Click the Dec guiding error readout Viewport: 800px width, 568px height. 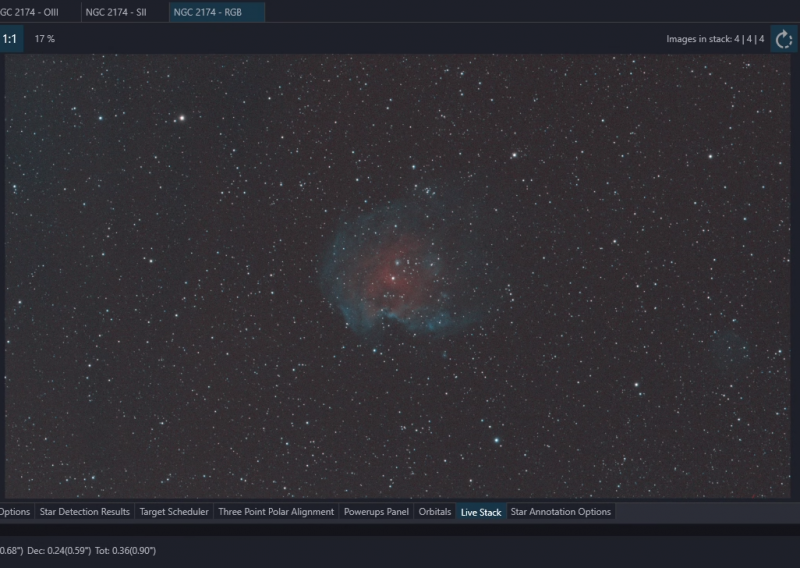click(59, 551)
